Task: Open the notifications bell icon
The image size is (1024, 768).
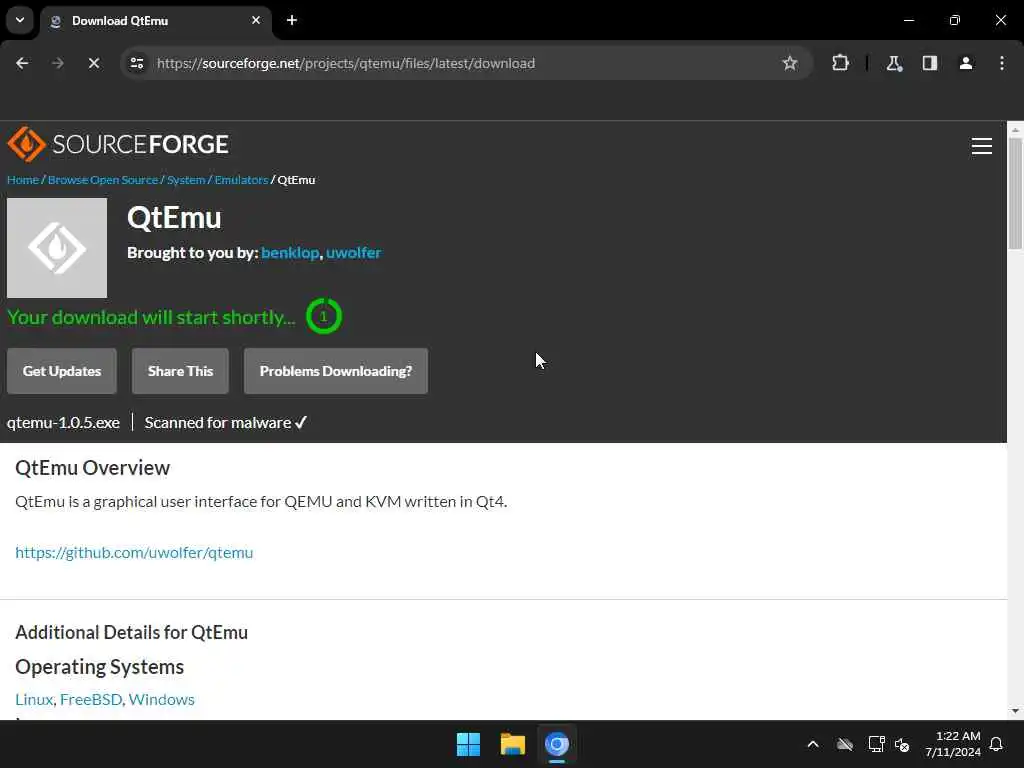Action: [x=997, y=744]
